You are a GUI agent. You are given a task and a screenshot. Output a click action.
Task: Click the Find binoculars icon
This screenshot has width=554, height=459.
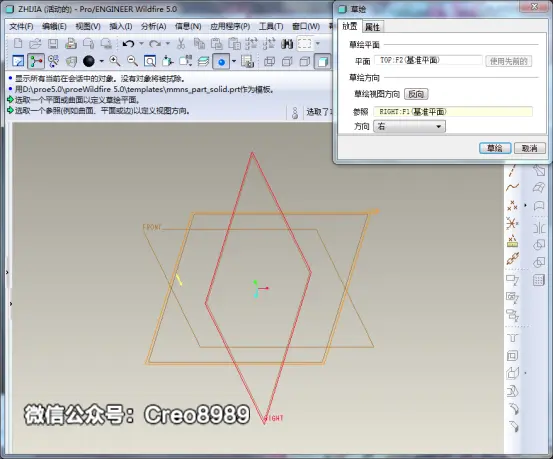pyautogui.click(x=287, y=44)
